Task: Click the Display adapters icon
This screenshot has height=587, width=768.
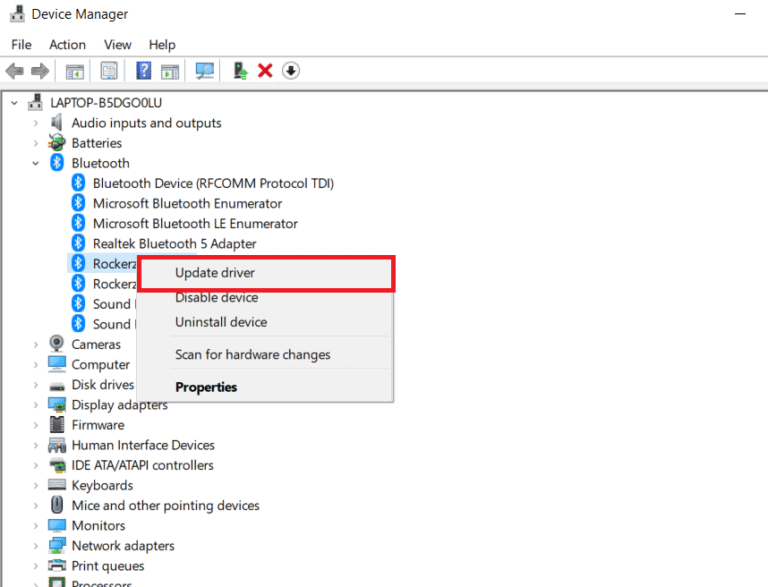Action: pos(57,405)
